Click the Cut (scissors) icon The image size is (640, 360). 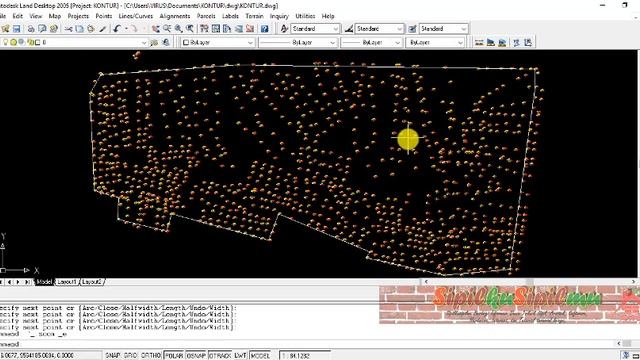point(68,29)
